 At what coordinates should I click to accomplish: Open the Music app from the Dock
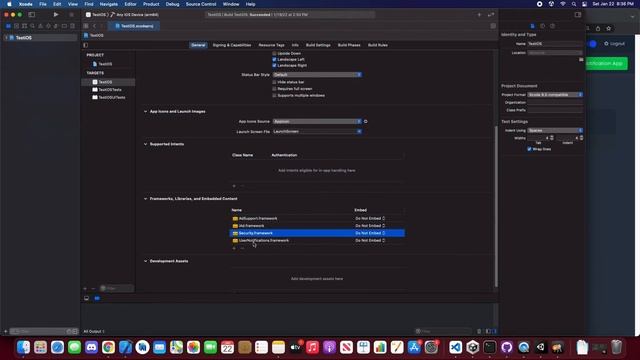point(312,347)
